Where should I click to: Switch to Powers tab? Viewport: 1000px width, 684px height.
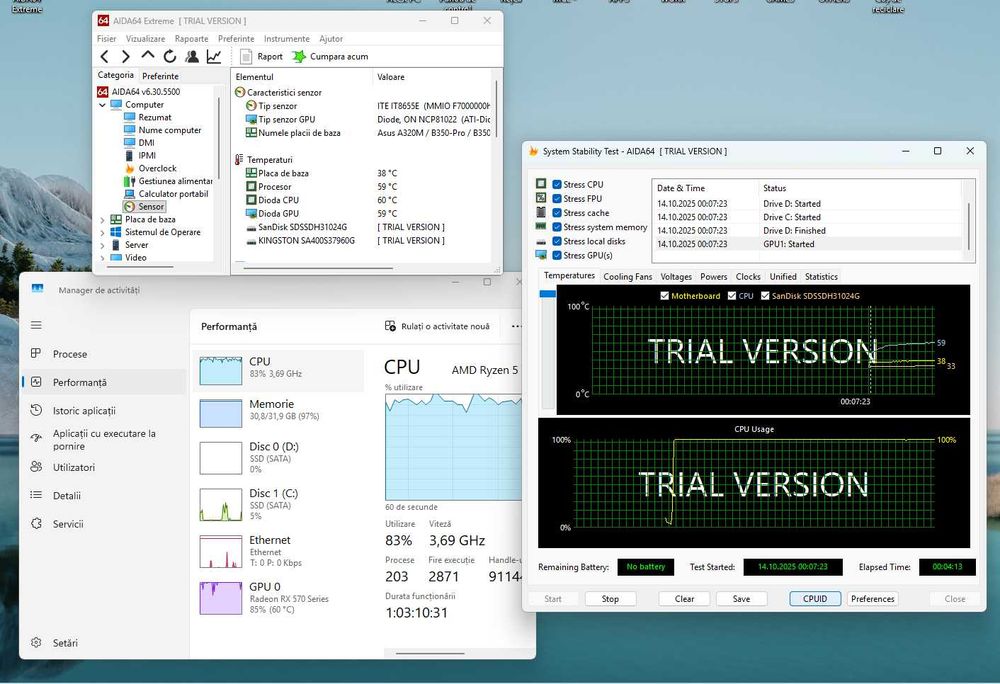click(x=714, y=277)
